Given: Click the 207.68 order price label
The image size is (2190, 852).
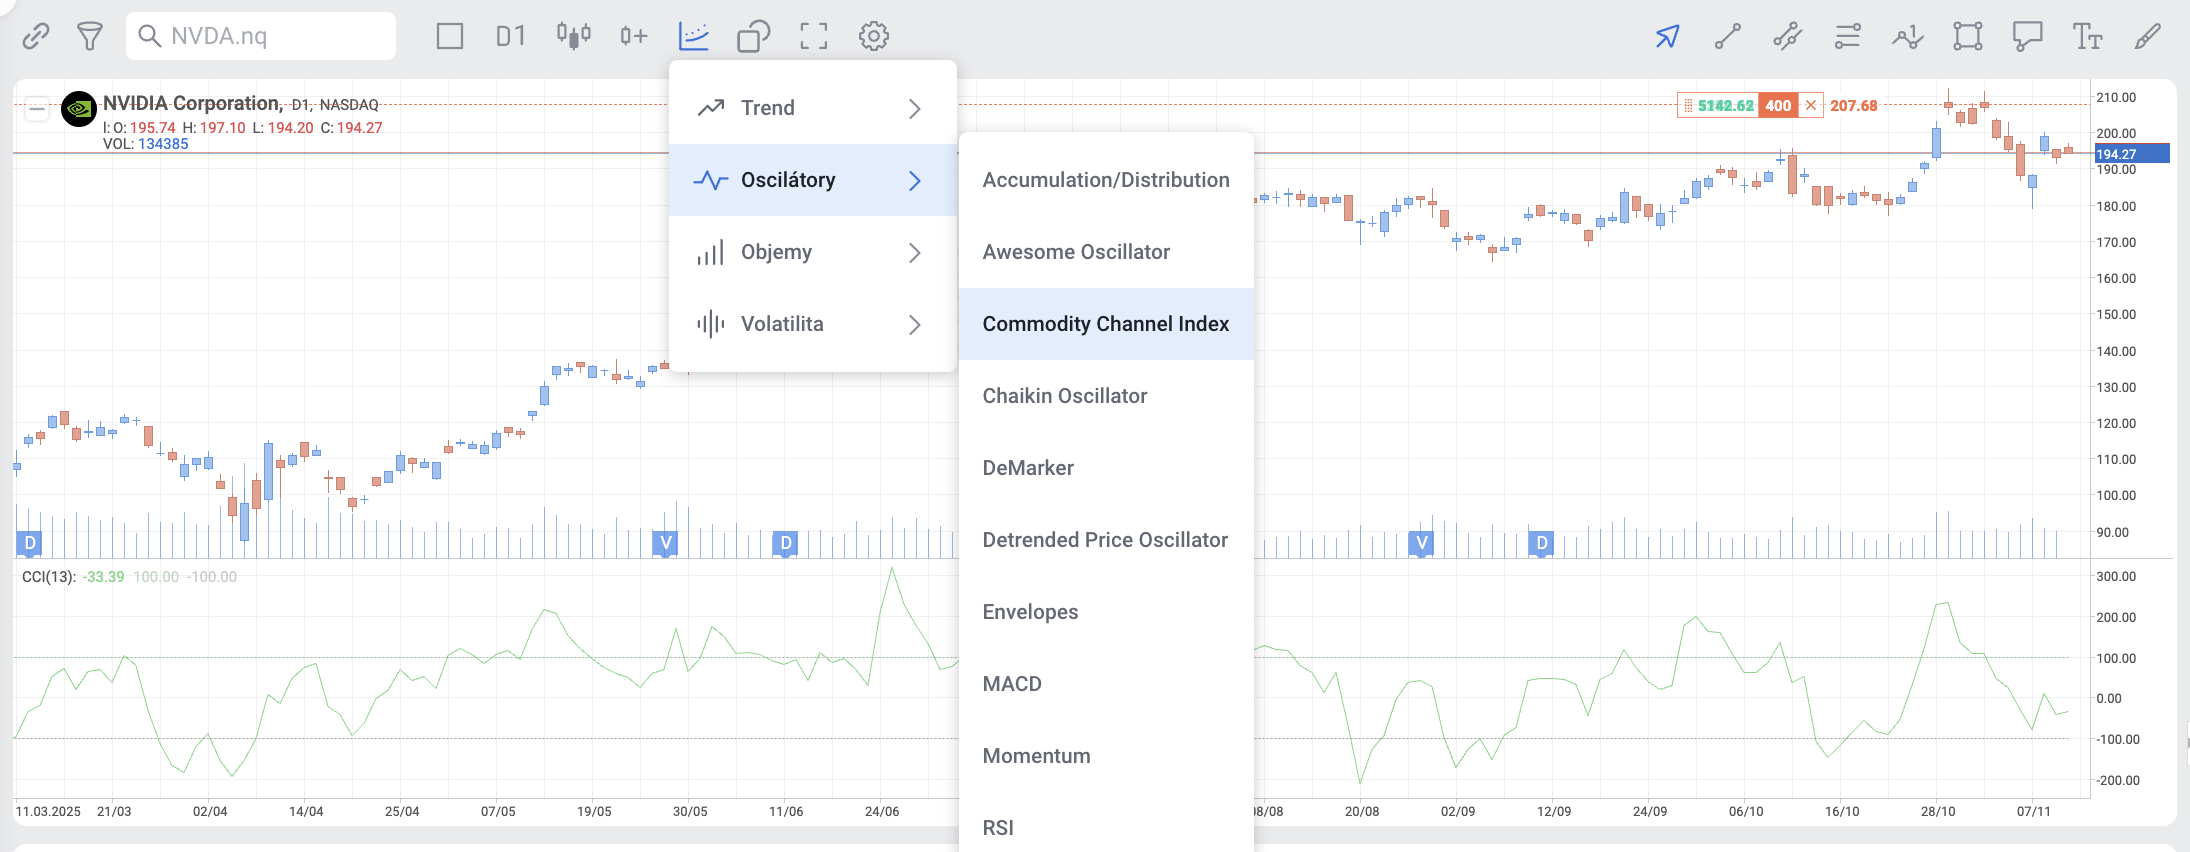Looking at the screenshot, I should coord(1854,105).
